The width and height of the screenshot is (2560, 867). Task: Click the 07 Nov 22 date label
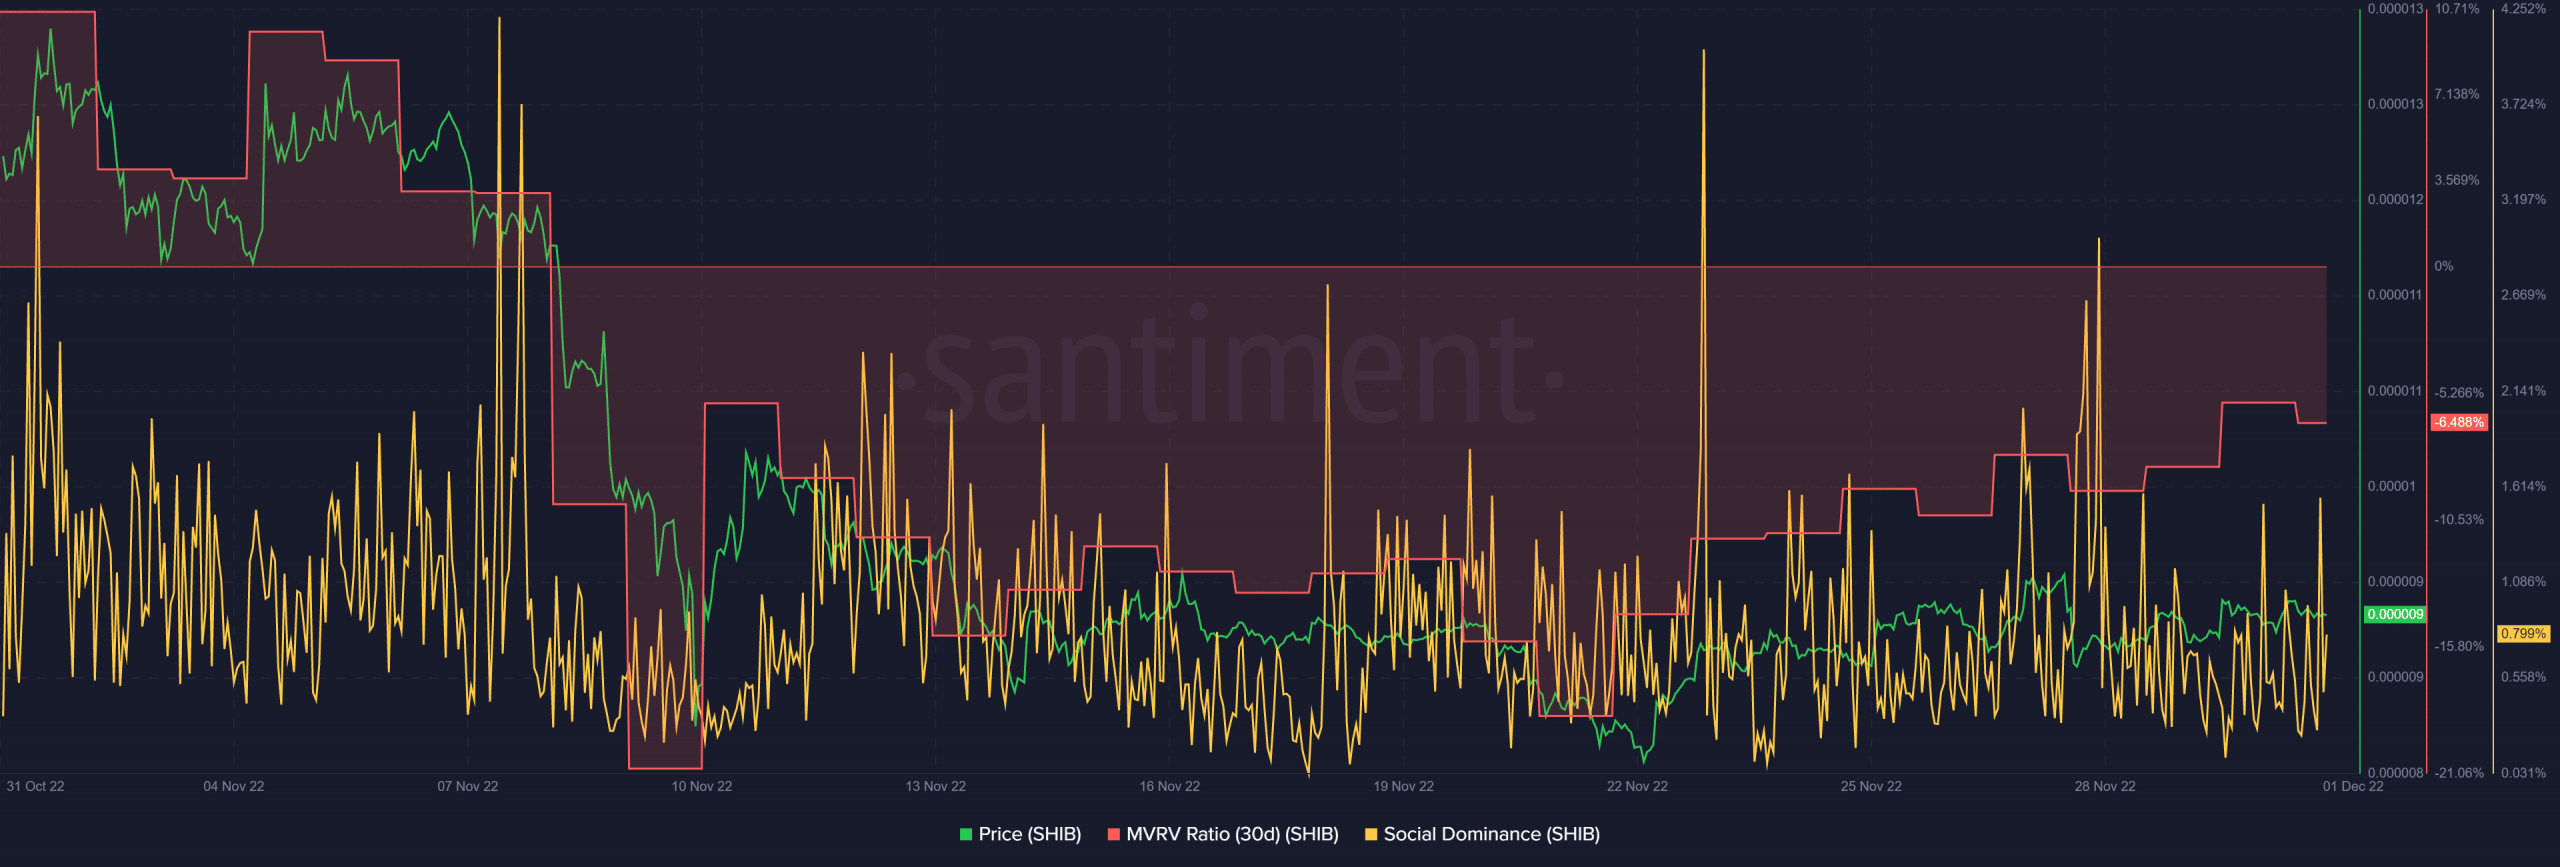[467, 786]
